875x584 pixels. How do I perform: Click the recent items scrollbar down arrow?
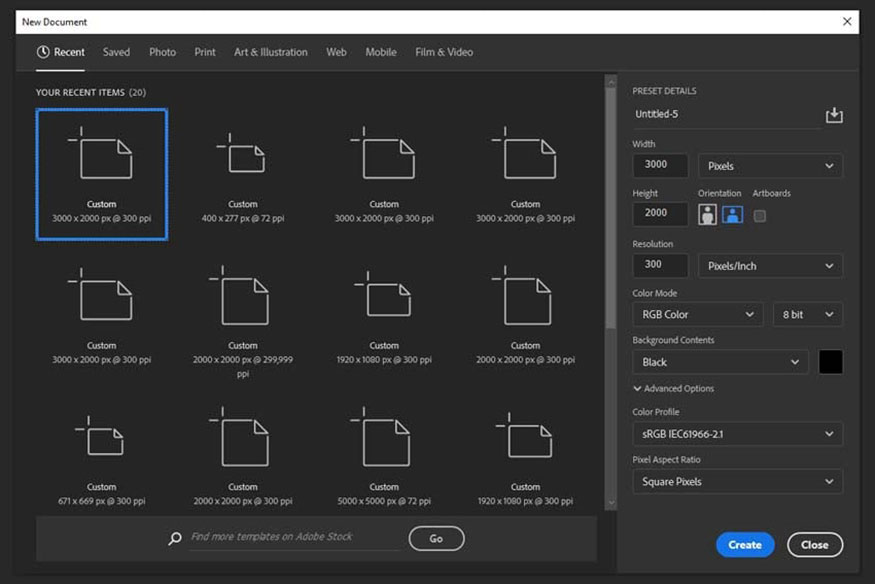click(x=610, y=503)
